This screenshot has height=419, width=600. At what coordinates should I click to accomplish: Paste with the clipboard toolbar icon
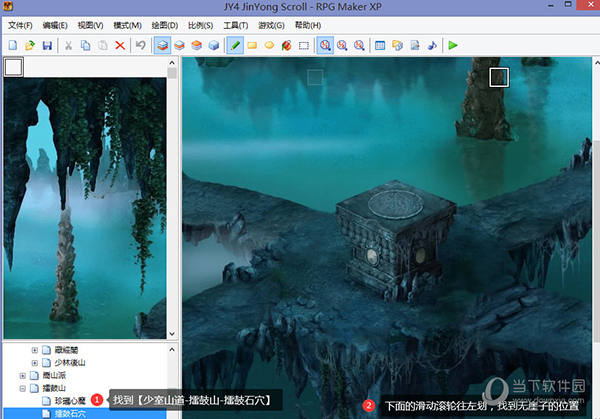point(103,46)
